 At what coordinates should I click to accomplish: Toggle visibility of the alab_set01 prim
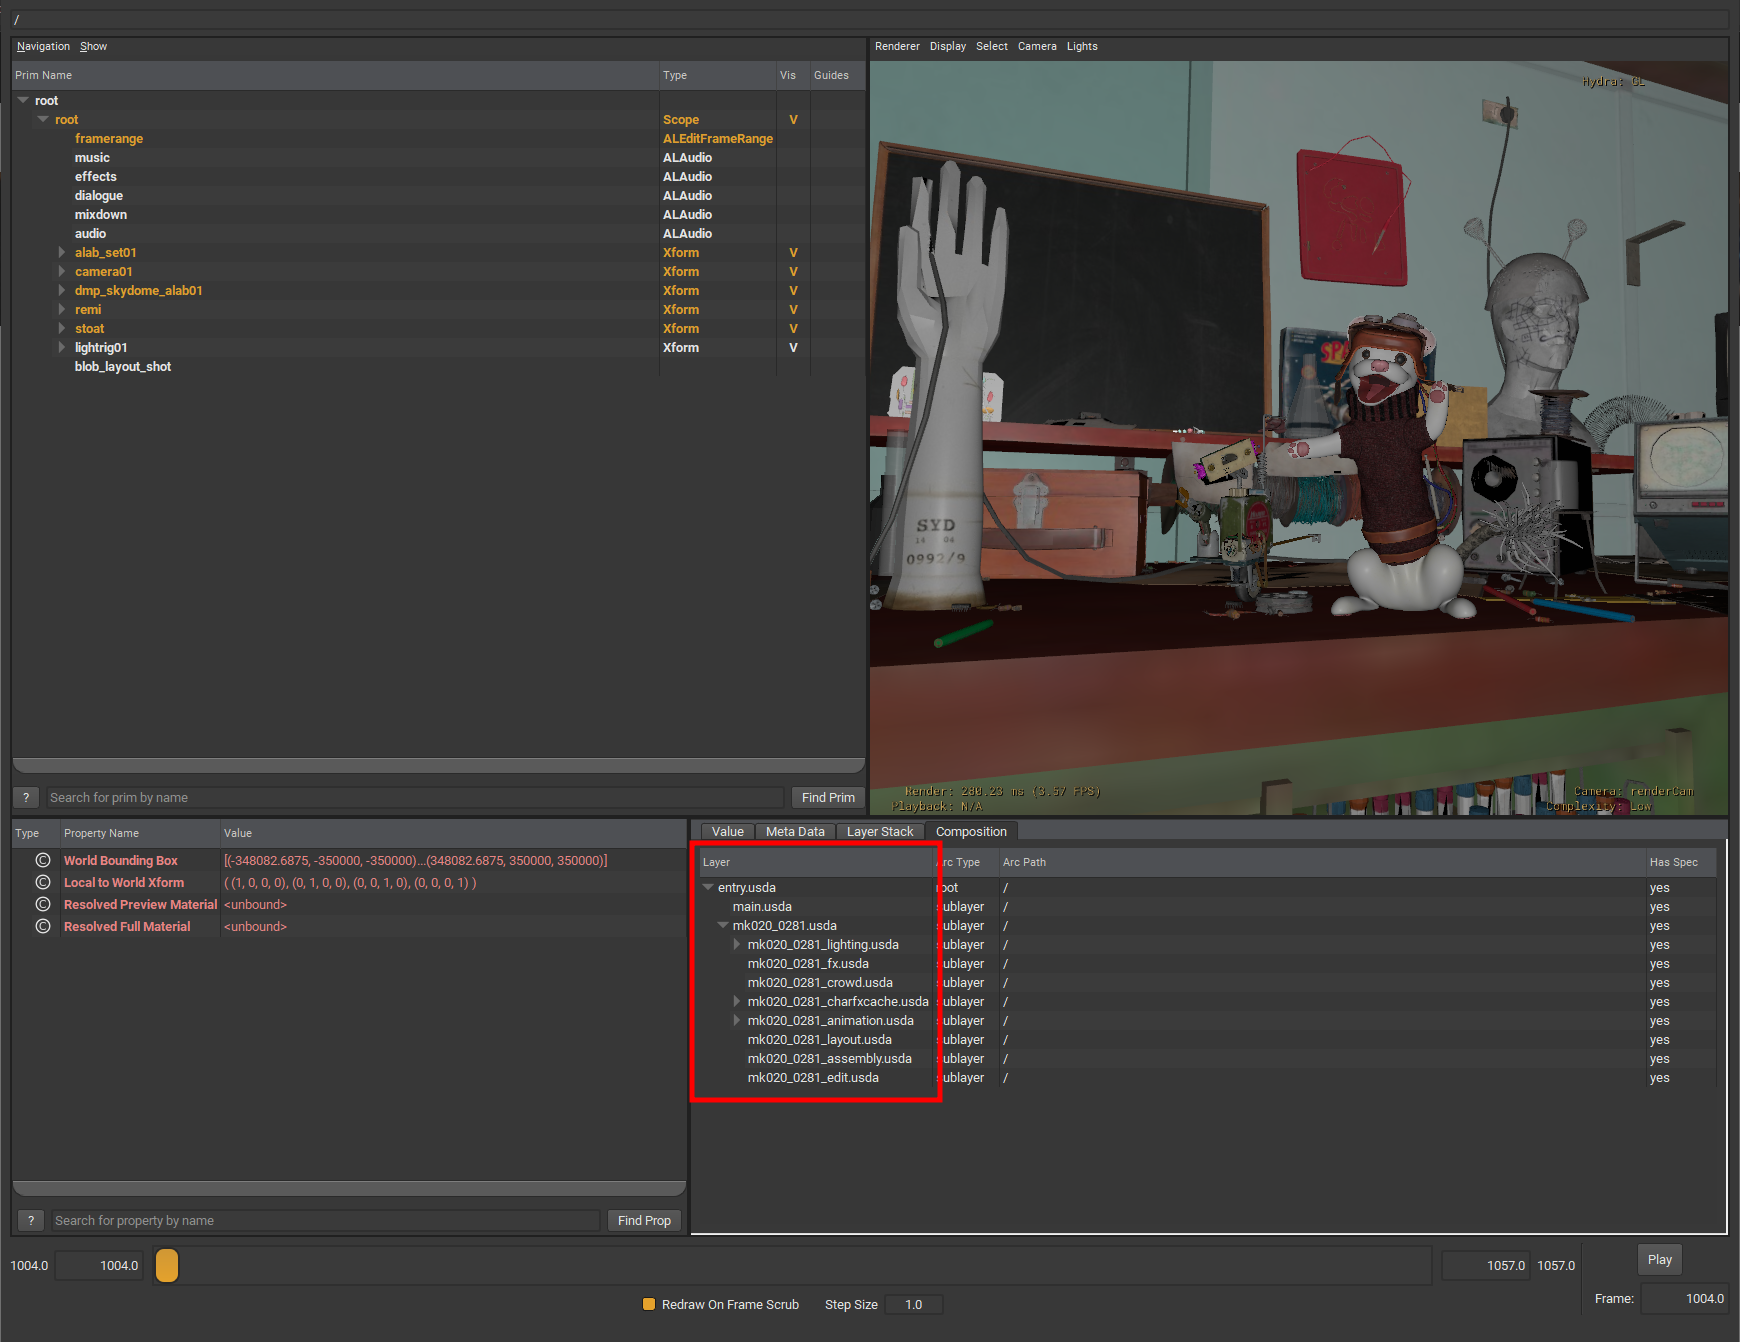pos(793,253)
